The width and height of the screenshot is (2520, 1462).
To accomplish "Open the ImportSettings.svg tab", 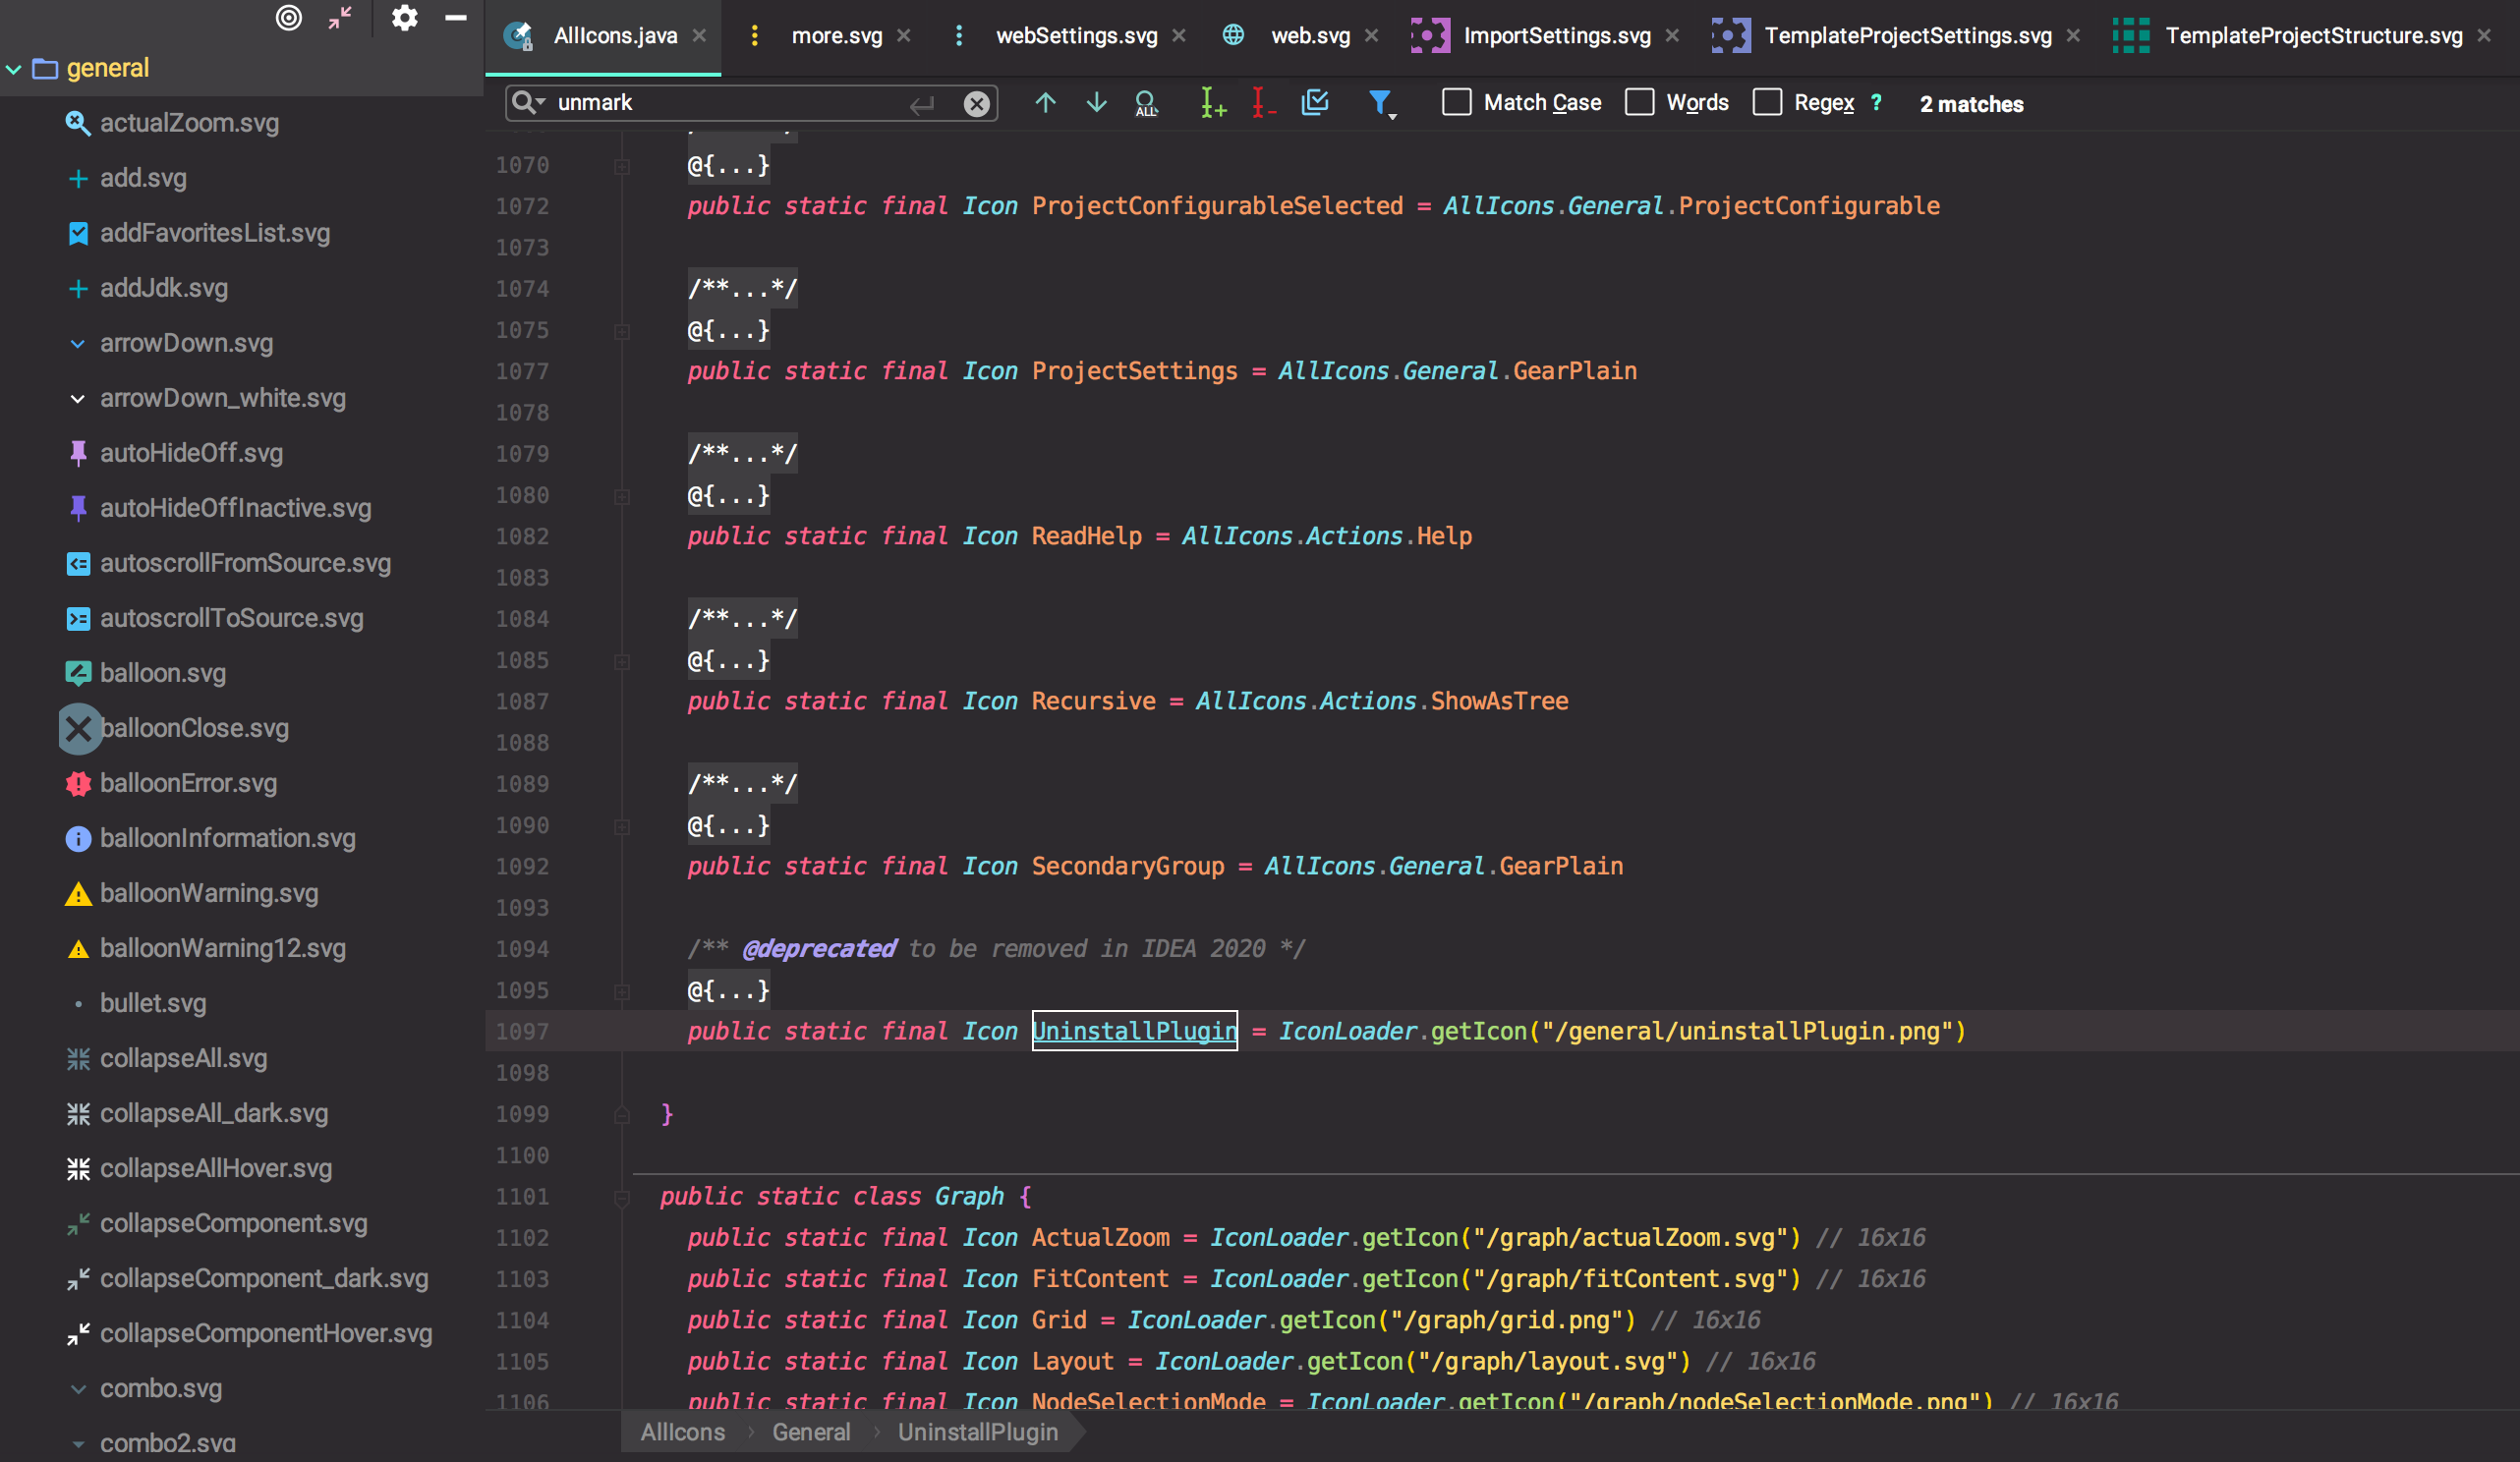I will pyautogui.click(x=1556, y=36).
